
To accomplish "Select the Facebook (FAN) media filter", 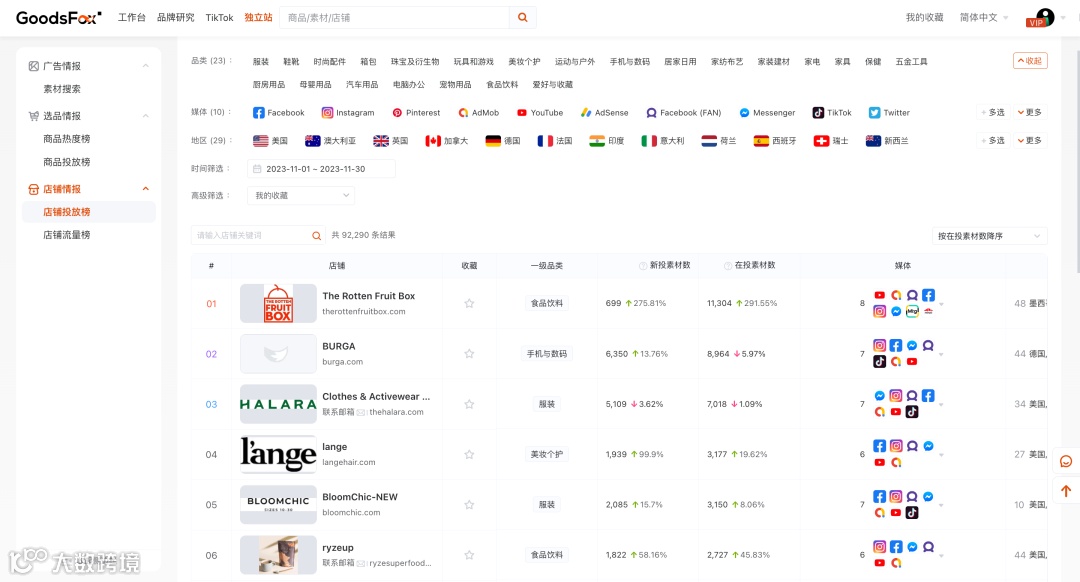I will tap(683, 113).
